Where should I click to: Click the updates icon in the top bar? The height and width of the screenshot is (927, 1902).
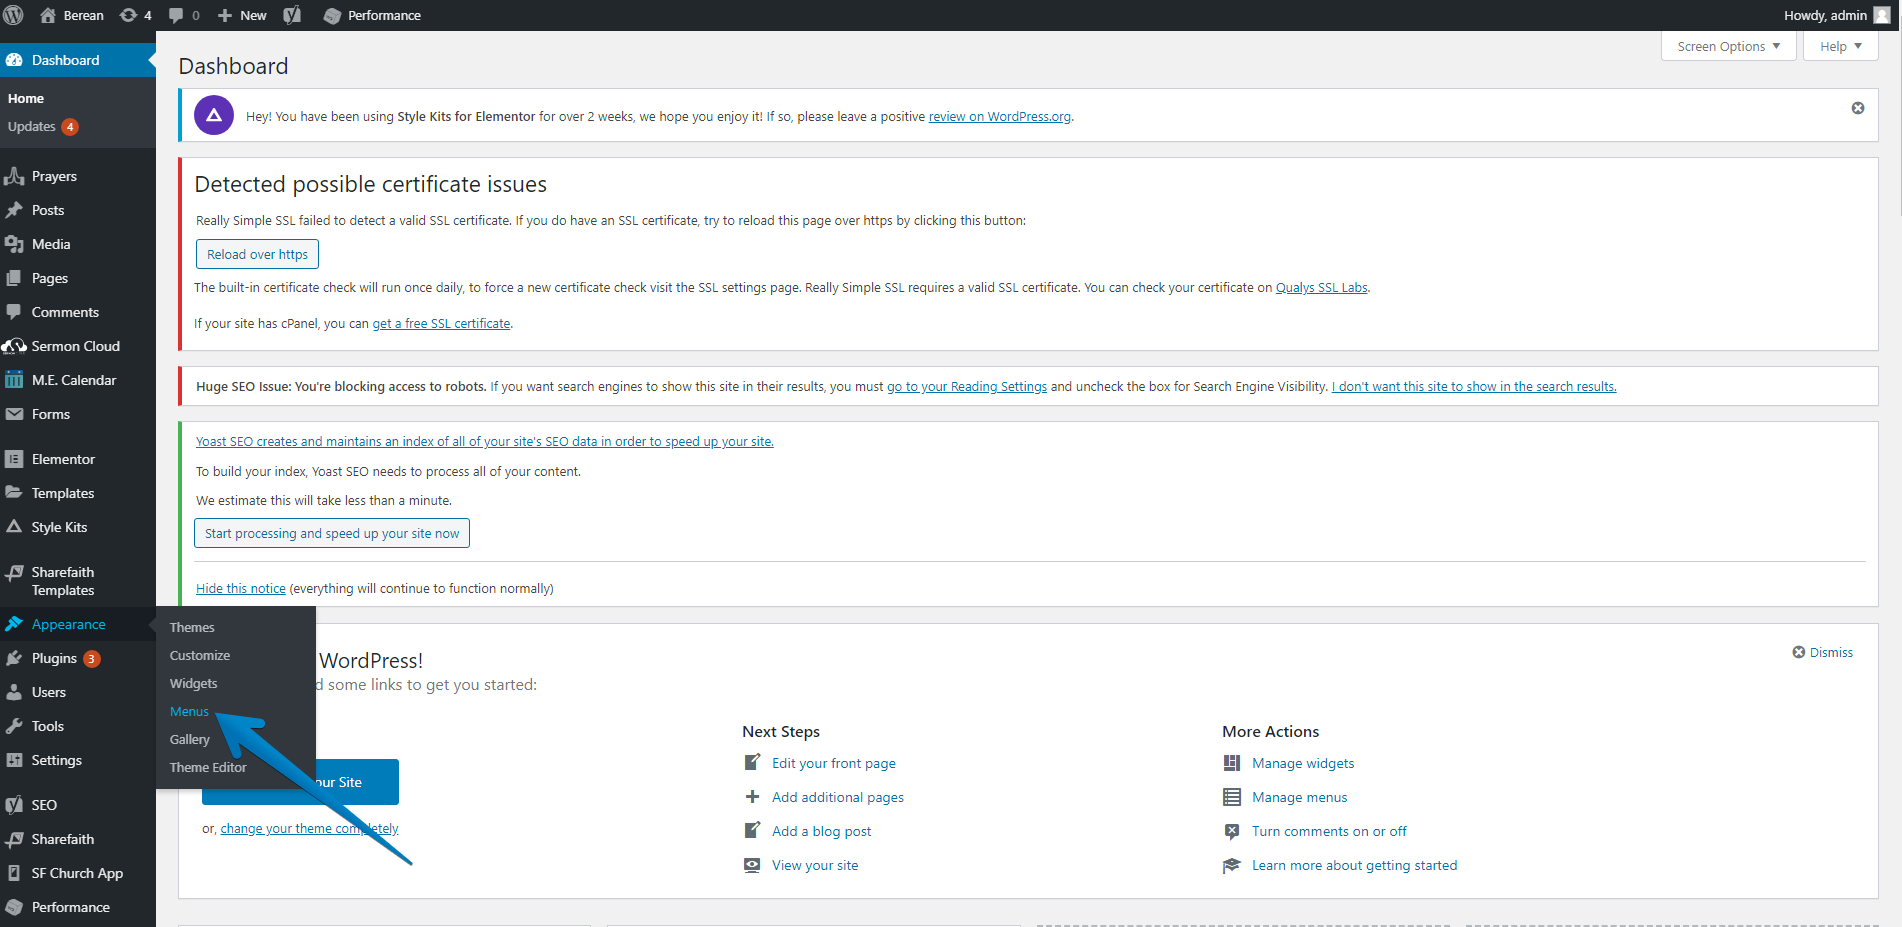coord(129,15)
